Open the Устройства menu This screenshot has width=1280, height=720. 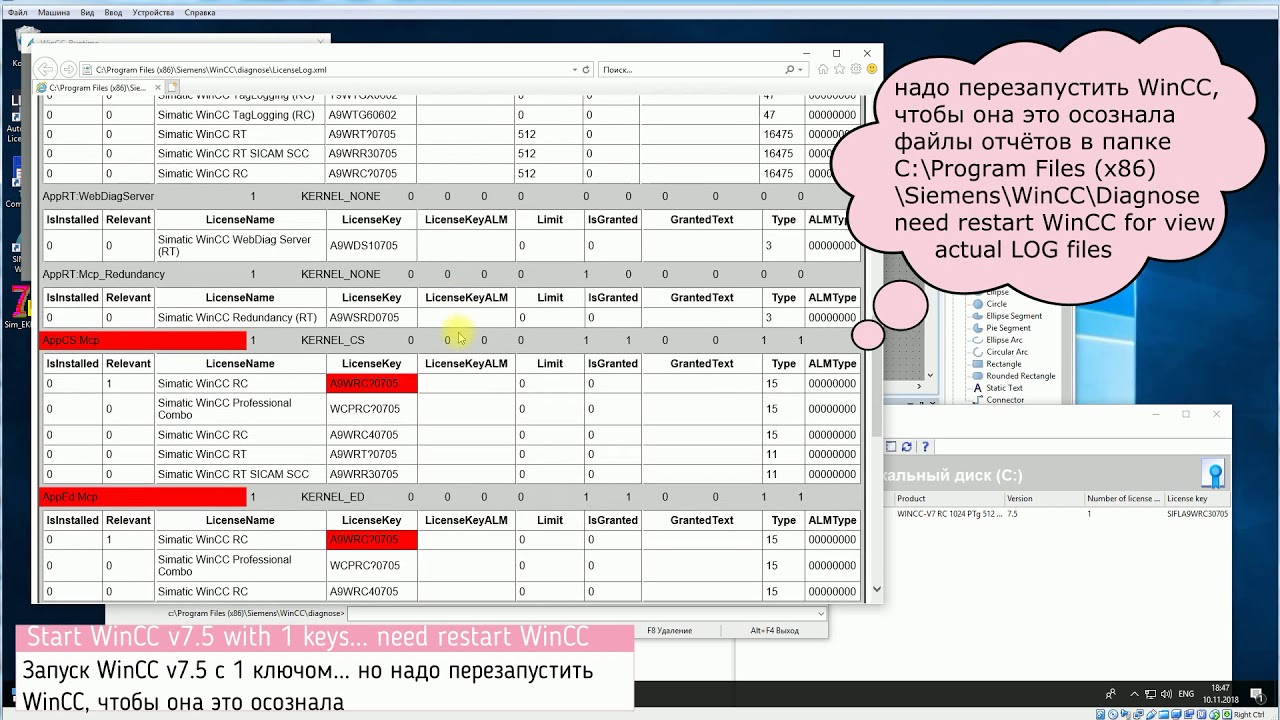point(153,13)
